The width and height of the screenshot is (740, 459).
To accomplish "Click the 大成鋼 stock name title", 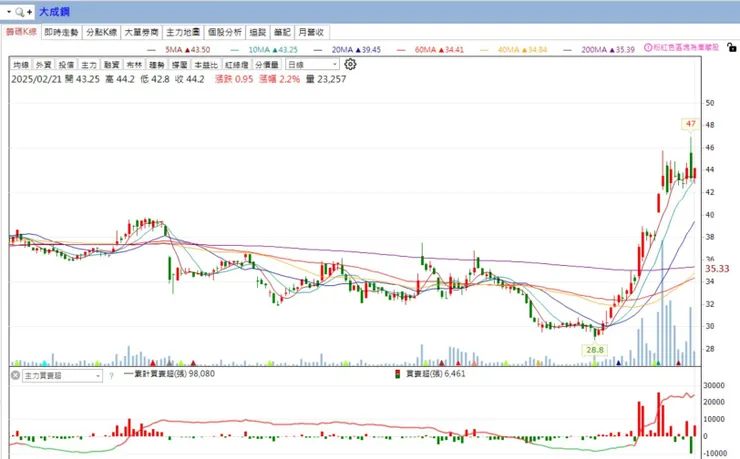I will (54, 12).
